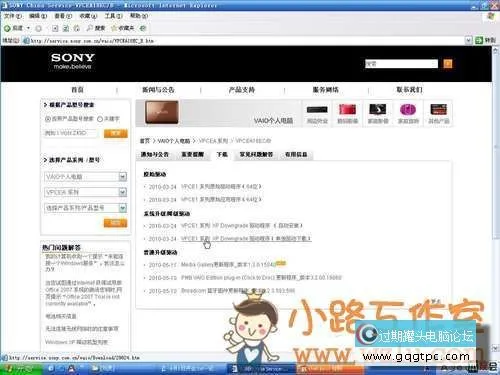Open the 帮助 (Help) menu
Image resolution: width=500 pixels, height=375 pixels.
point(139,16)
